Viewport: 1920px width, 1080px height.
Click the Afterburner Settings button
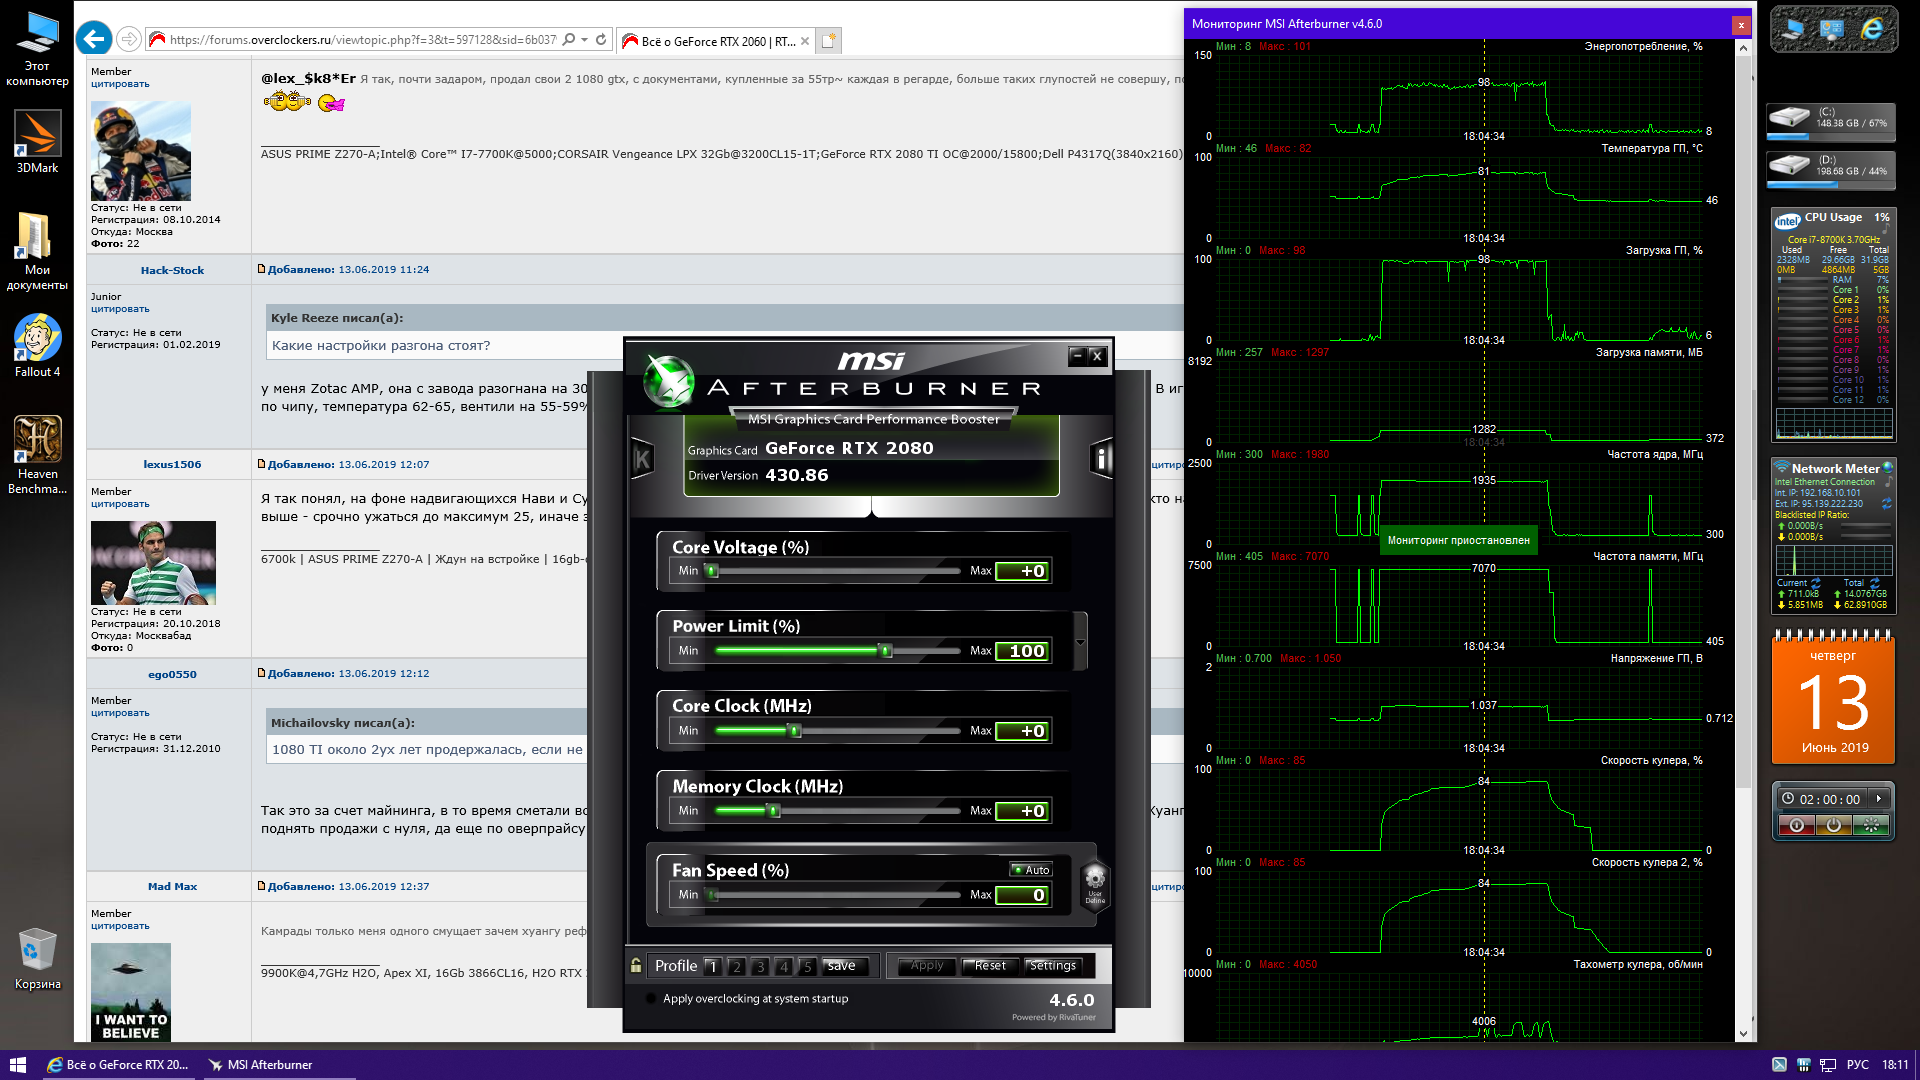pos(1052,966)
